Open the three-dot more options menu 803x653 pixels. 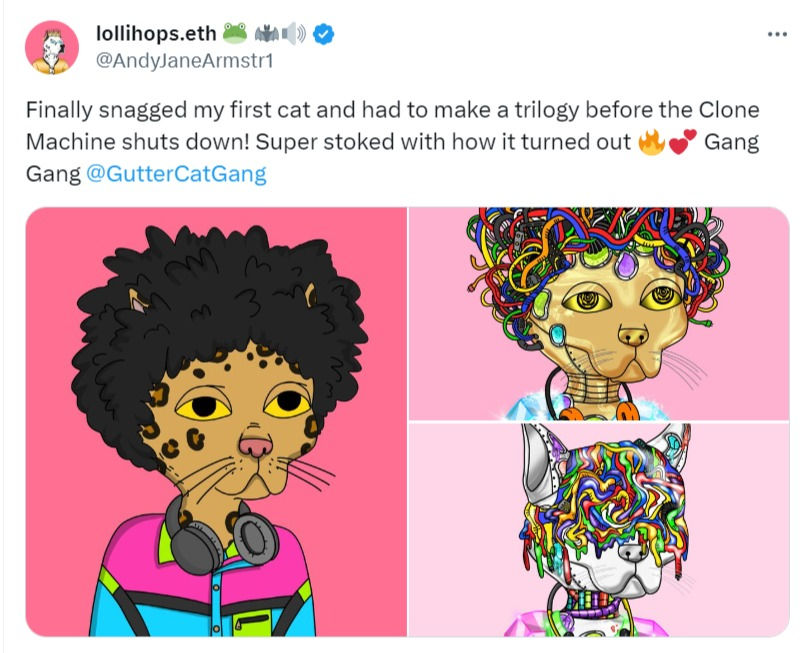click(x=777, y=35)
